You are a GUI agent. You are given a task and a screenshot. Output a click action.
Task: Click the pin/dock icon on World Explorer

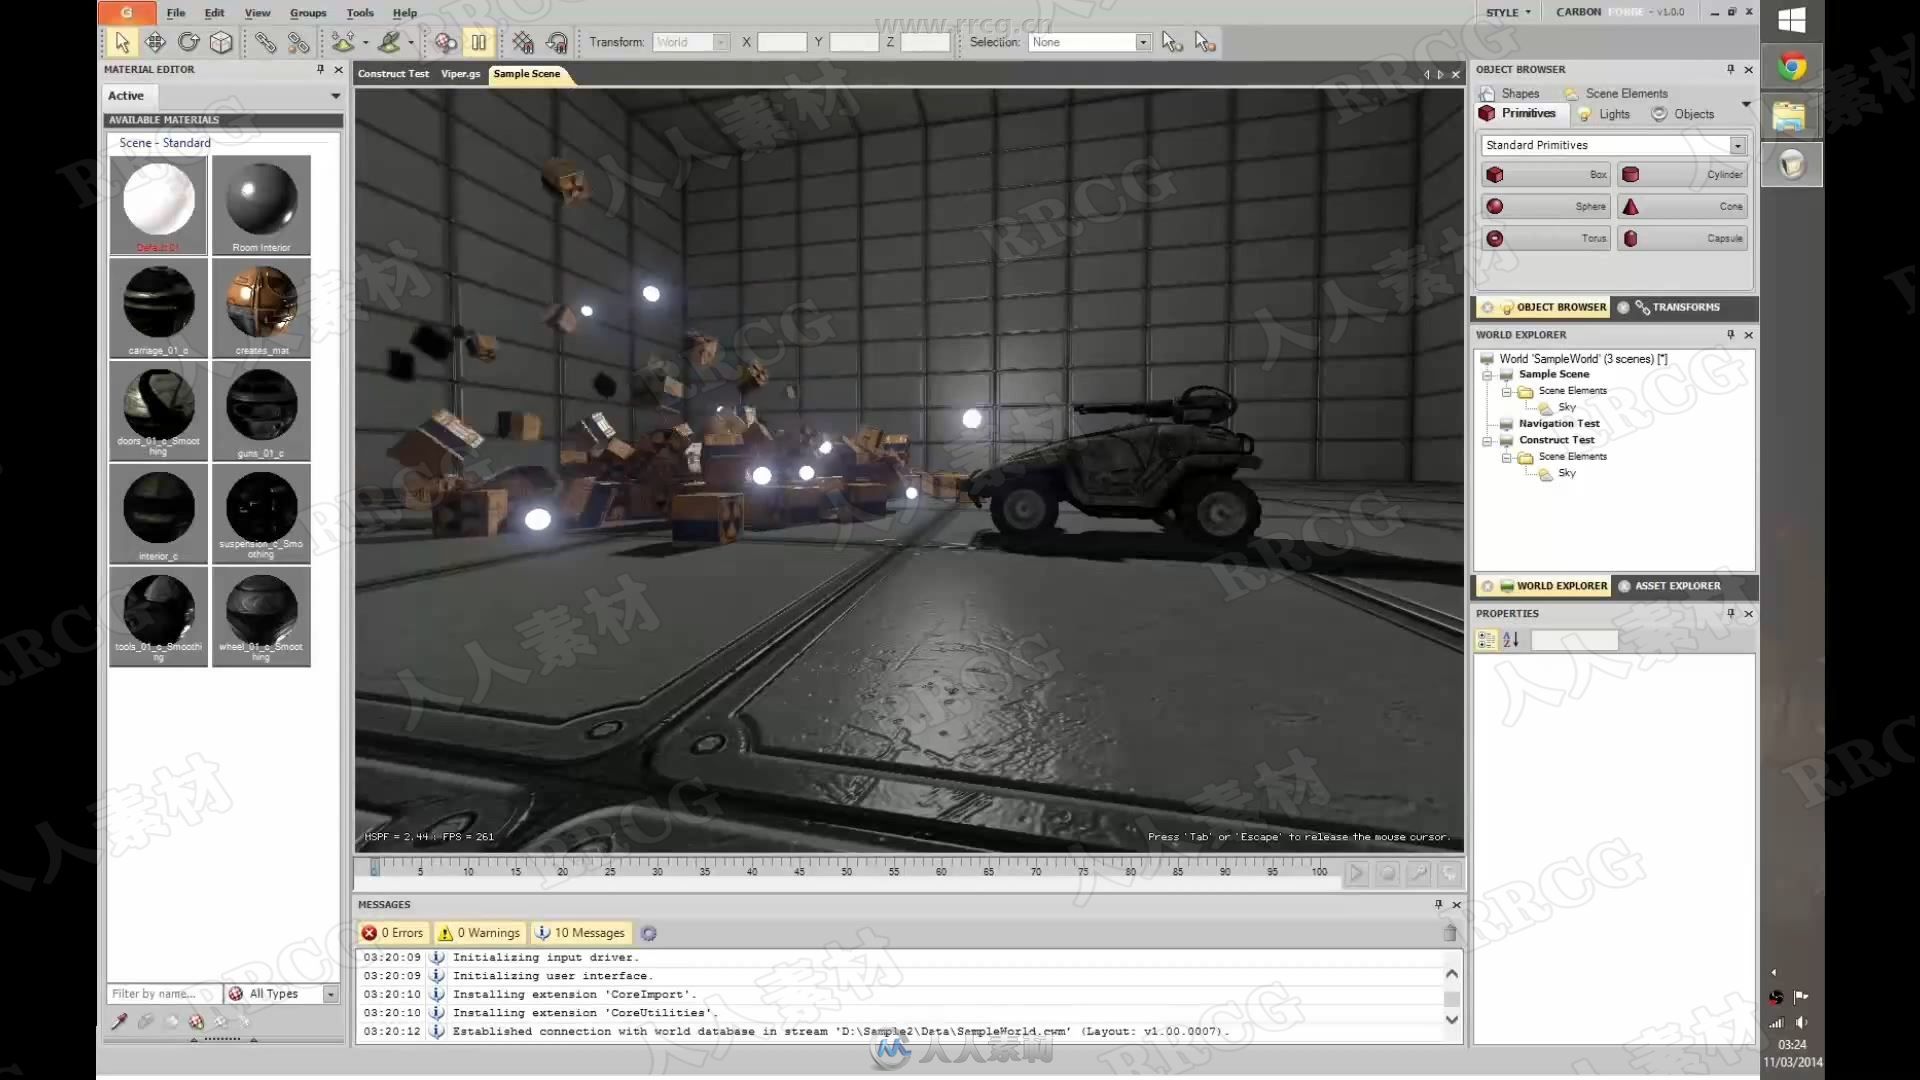(x=1730, y=334)
